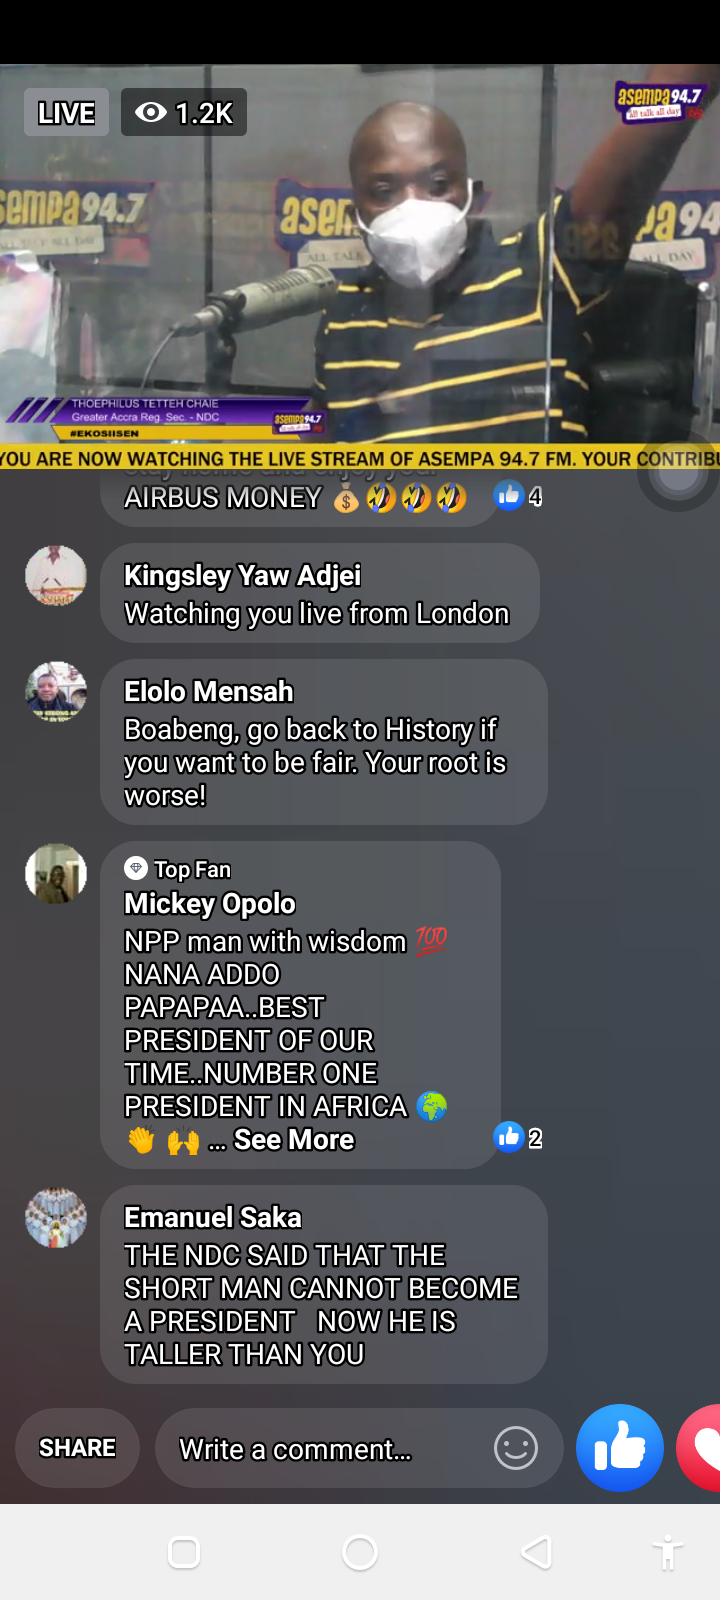This screenshot has height=1600, width=720.
Task: Tap the LIVE indicator badge
Action: [66, 113]
